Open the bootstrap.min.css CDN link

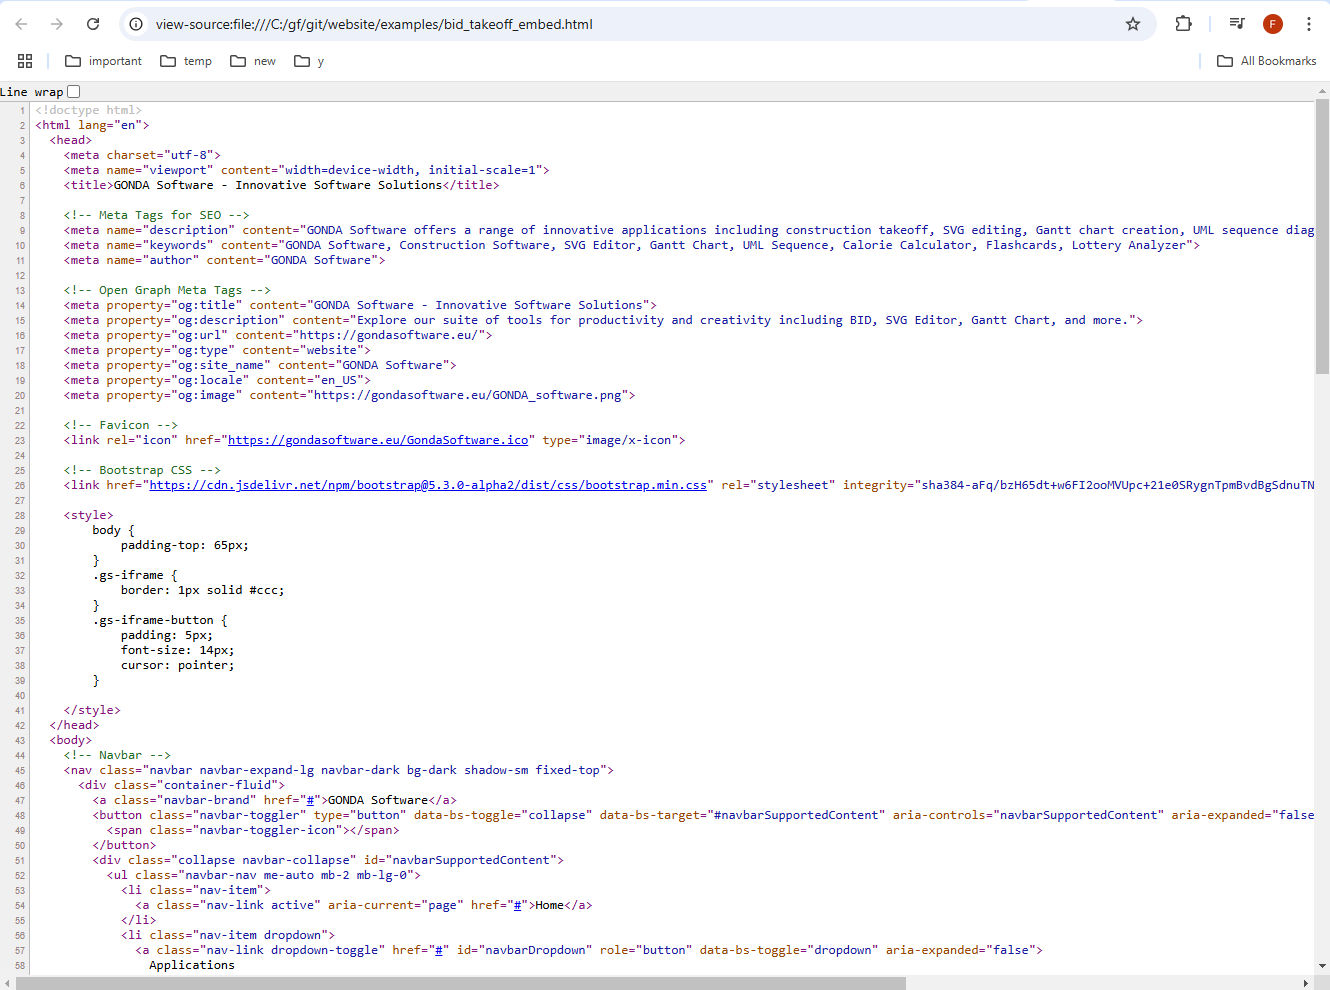pos(428,485)
